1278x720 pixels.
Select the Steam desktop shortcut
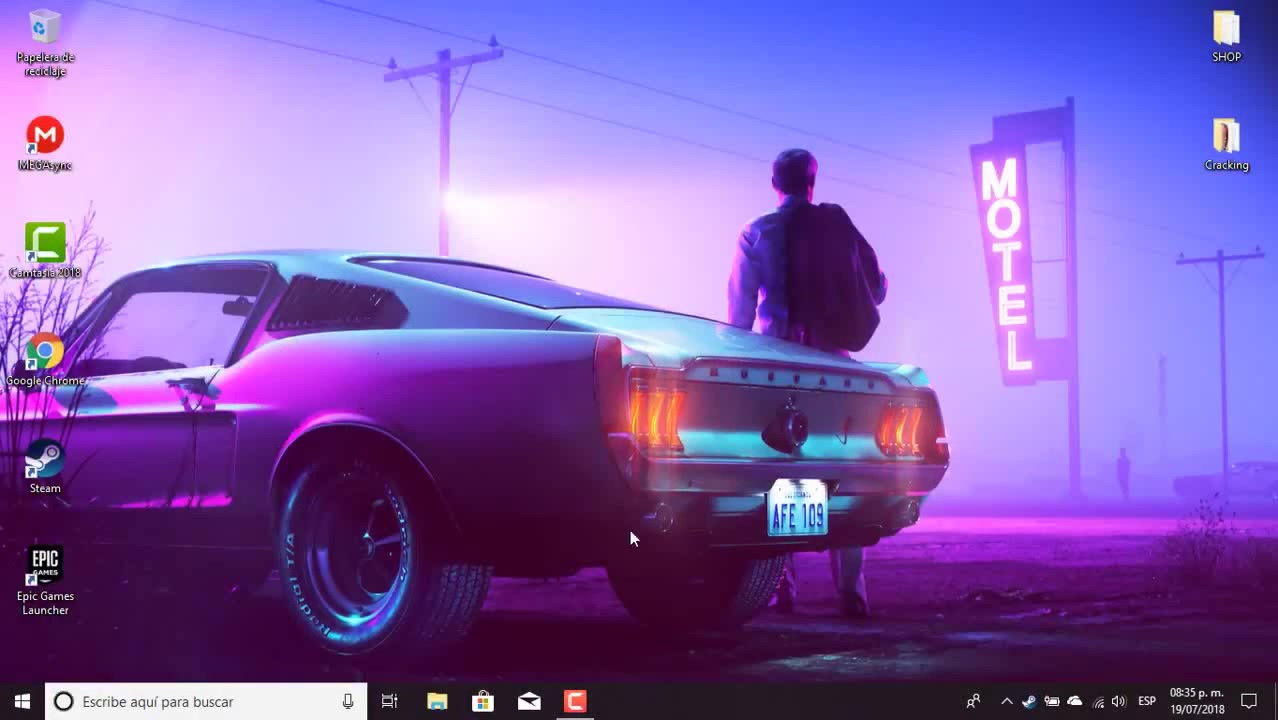click(45, 467)
